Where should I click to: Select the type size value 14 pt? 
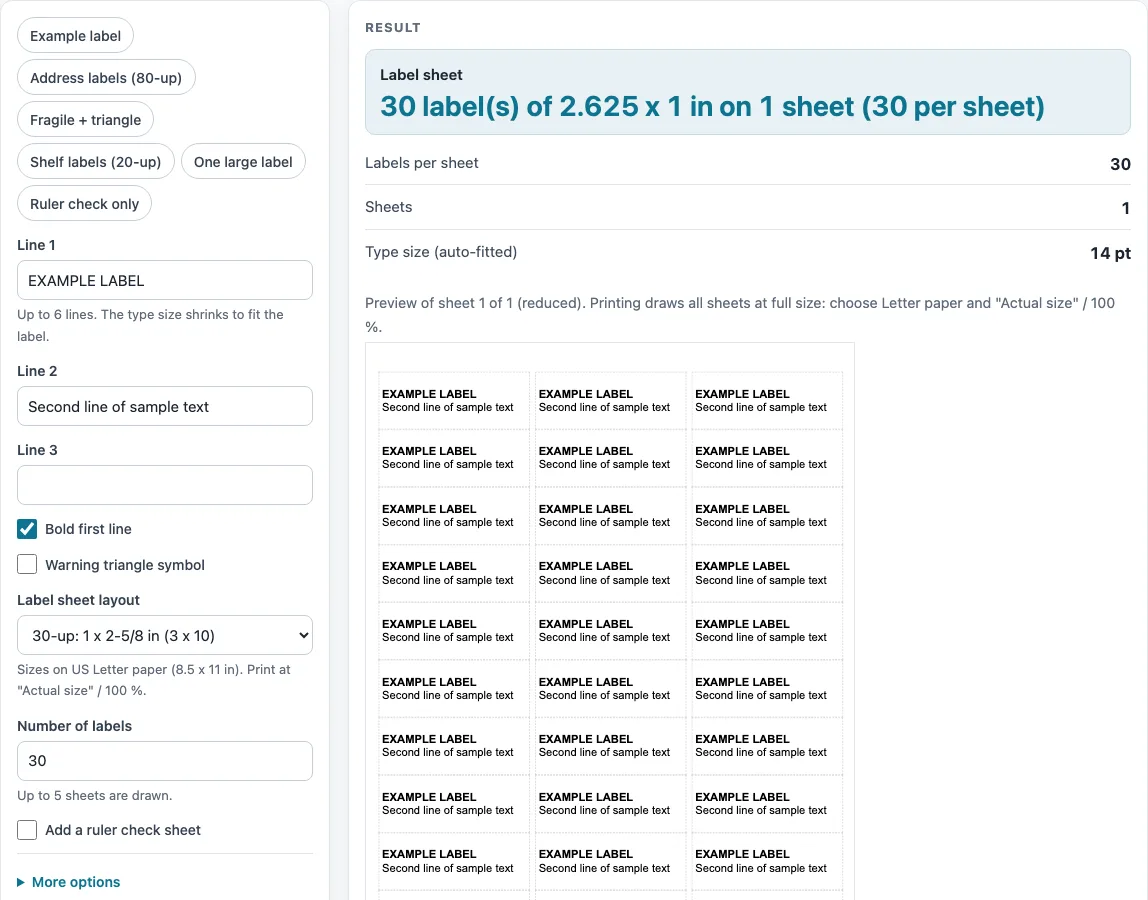1110,253
